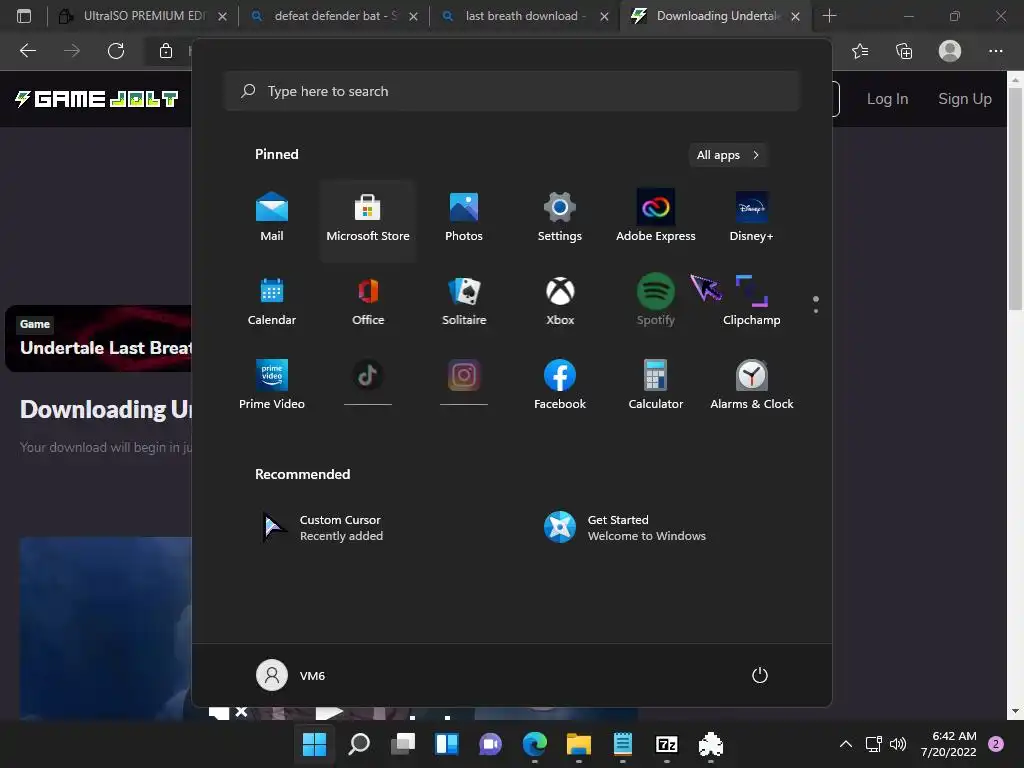Expand the All apps list

tap(728, 155)
